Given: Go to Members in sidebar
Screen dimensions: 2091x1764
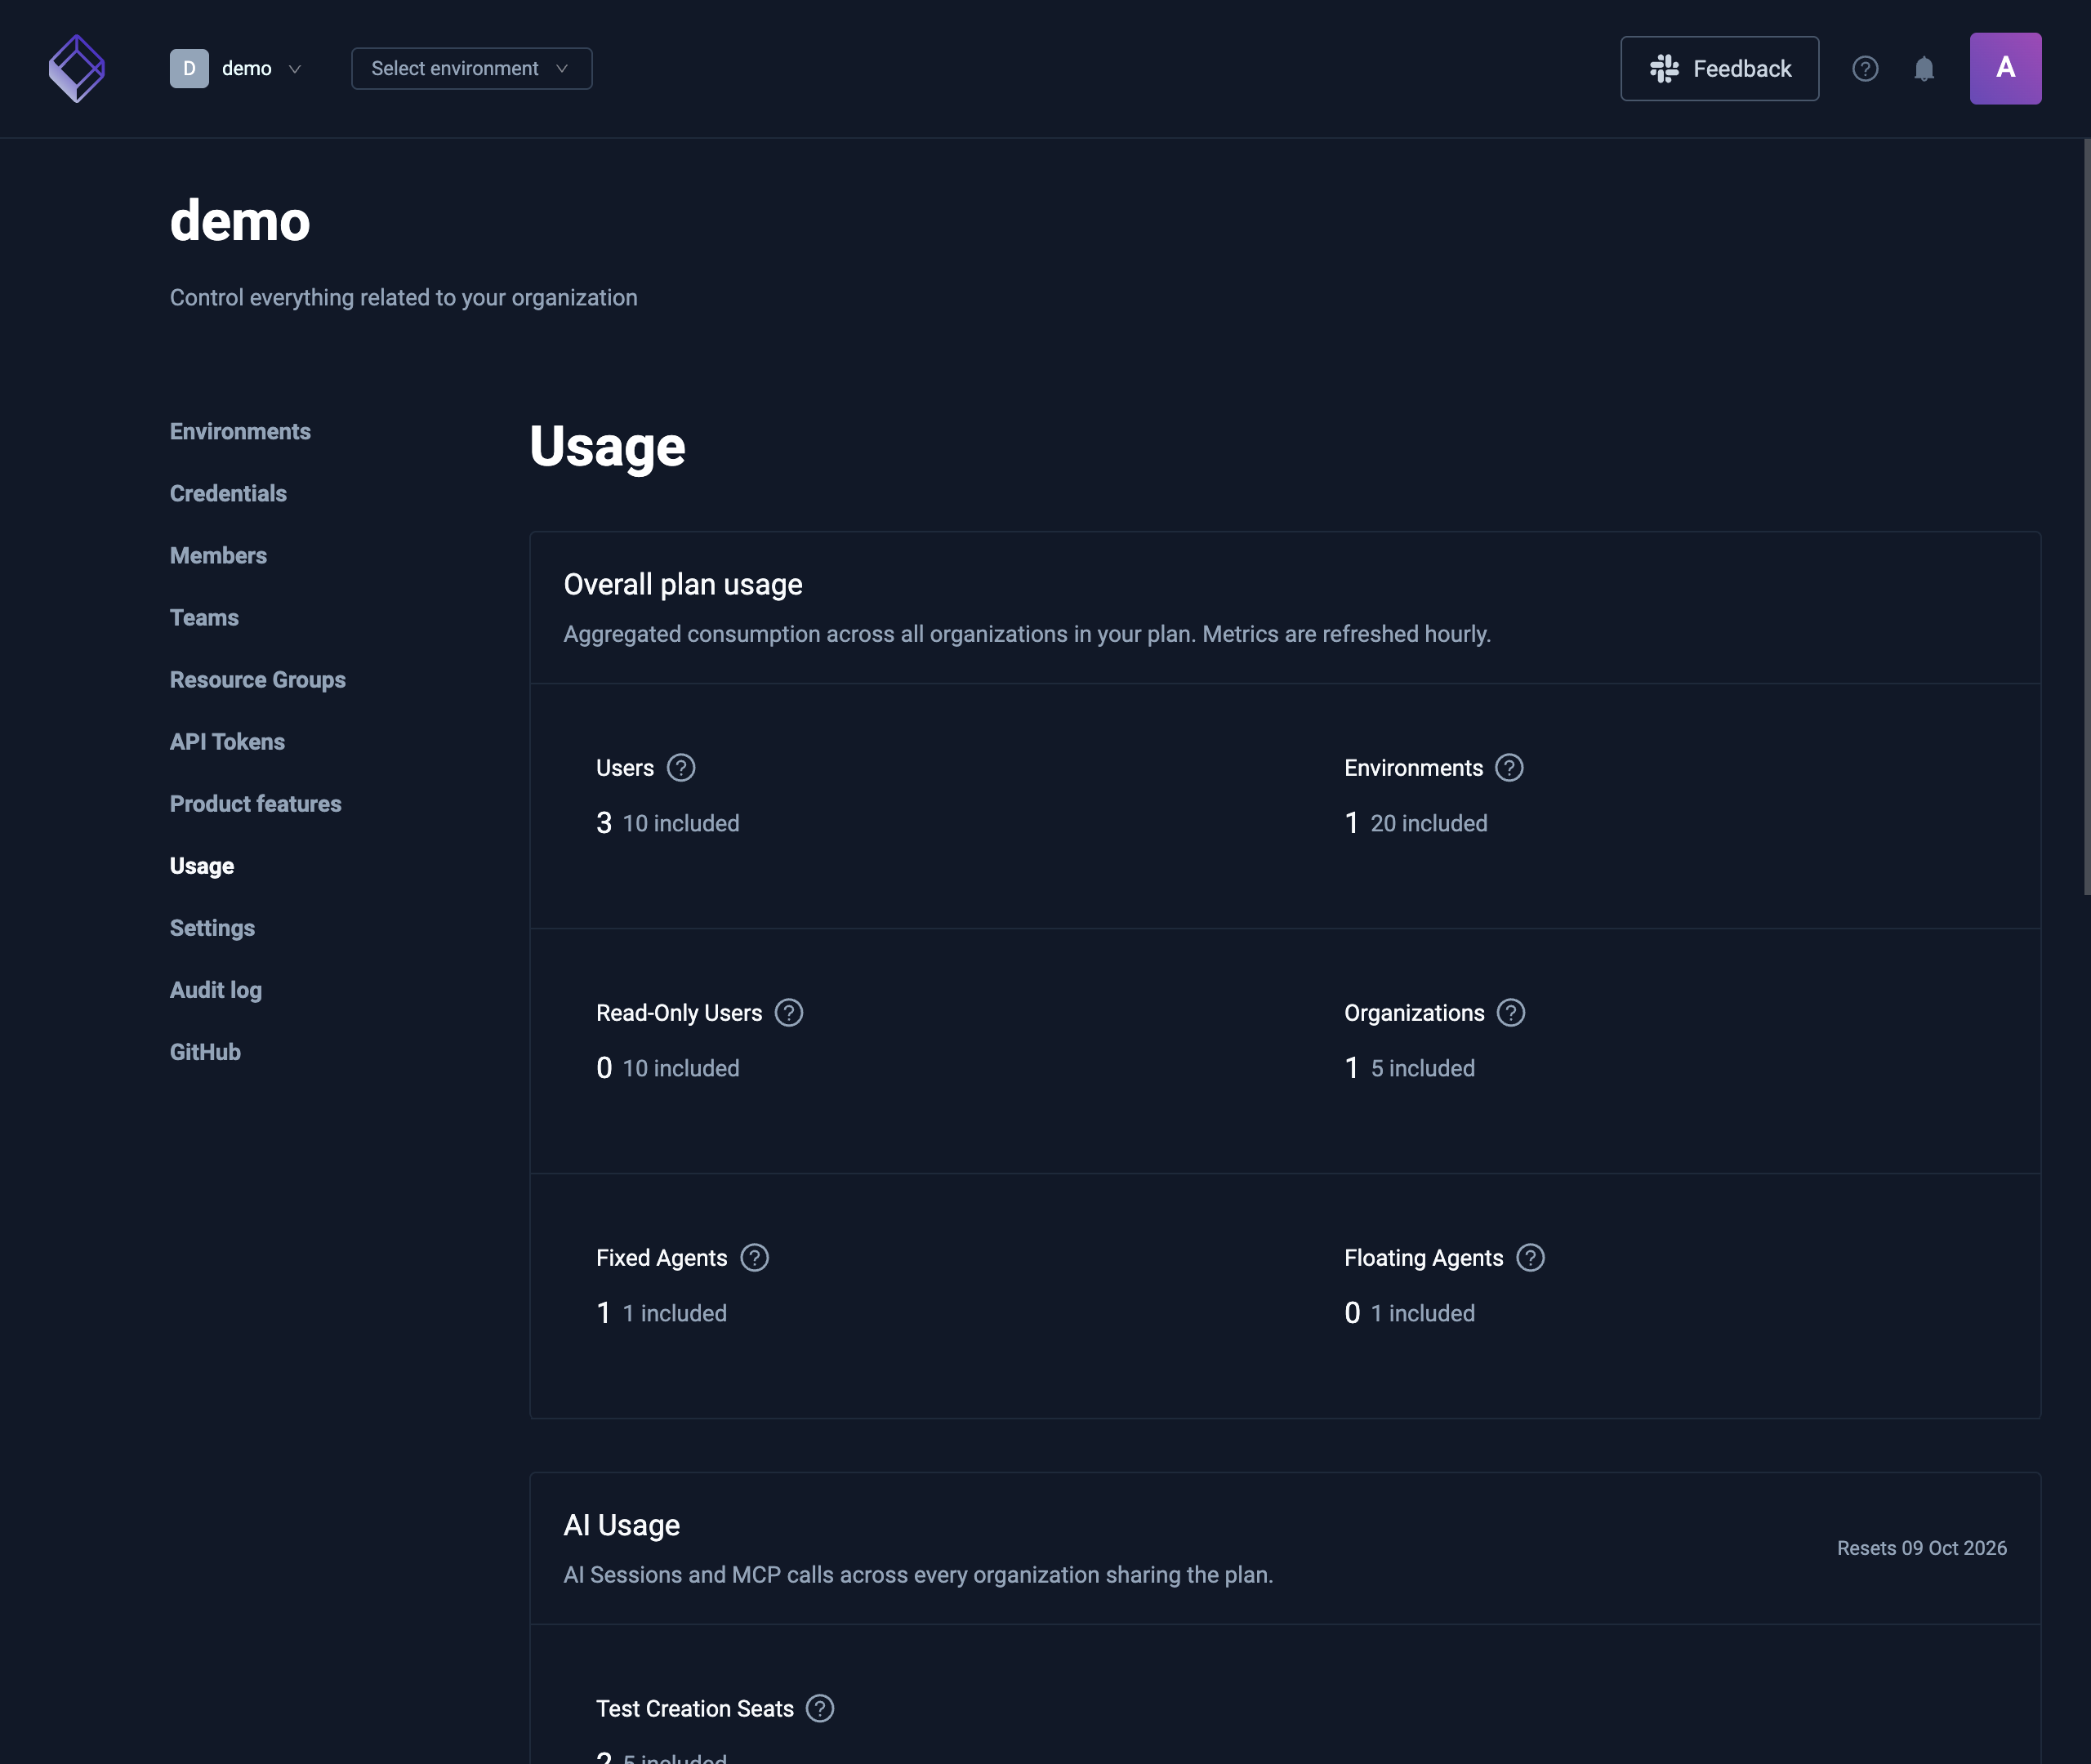Looking at the screenshot, I should [218, 555].
